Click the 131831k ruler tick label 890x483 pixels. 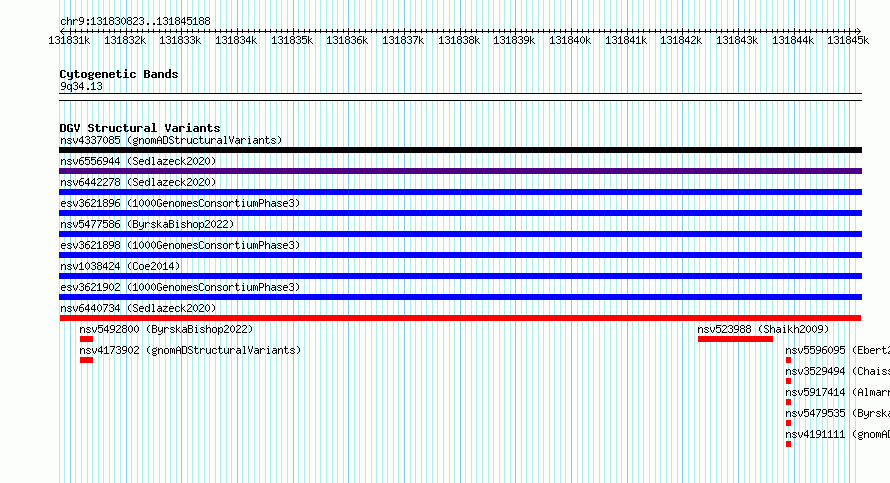(x=69, y=40)
